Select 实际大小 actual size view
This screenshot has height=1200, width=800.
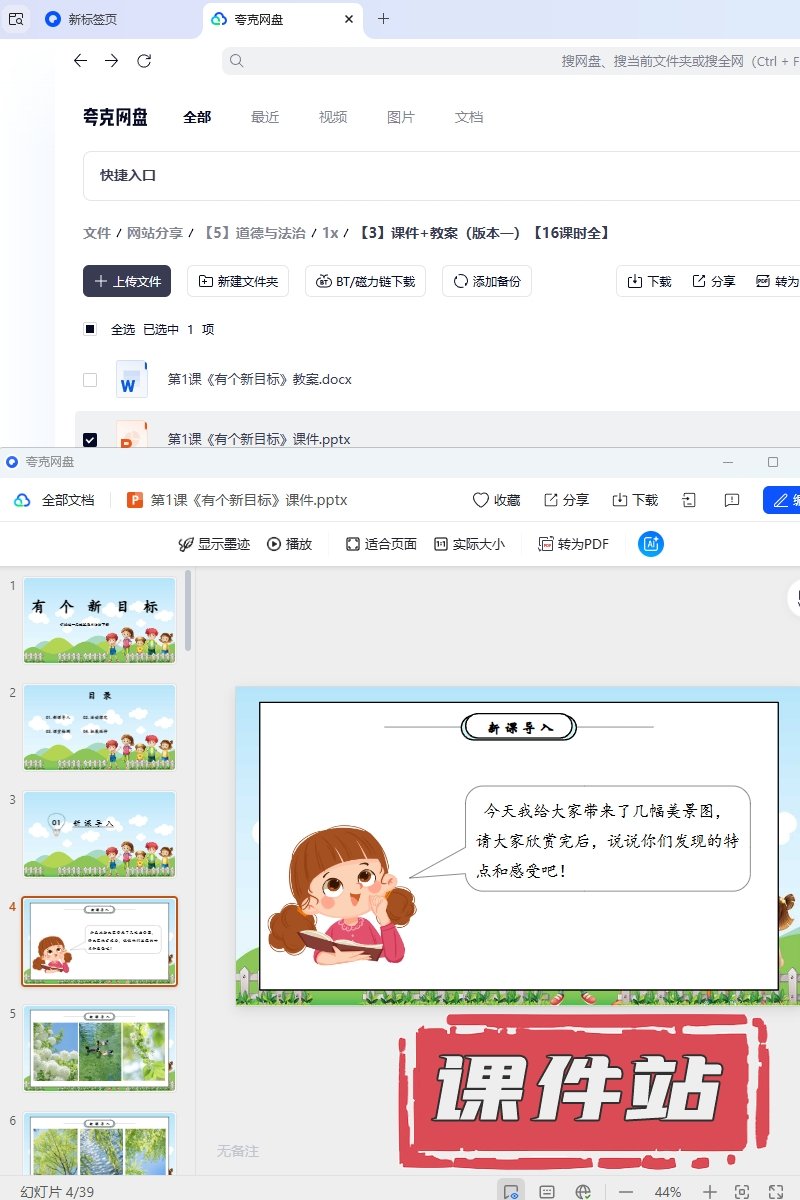click(469, 544)
